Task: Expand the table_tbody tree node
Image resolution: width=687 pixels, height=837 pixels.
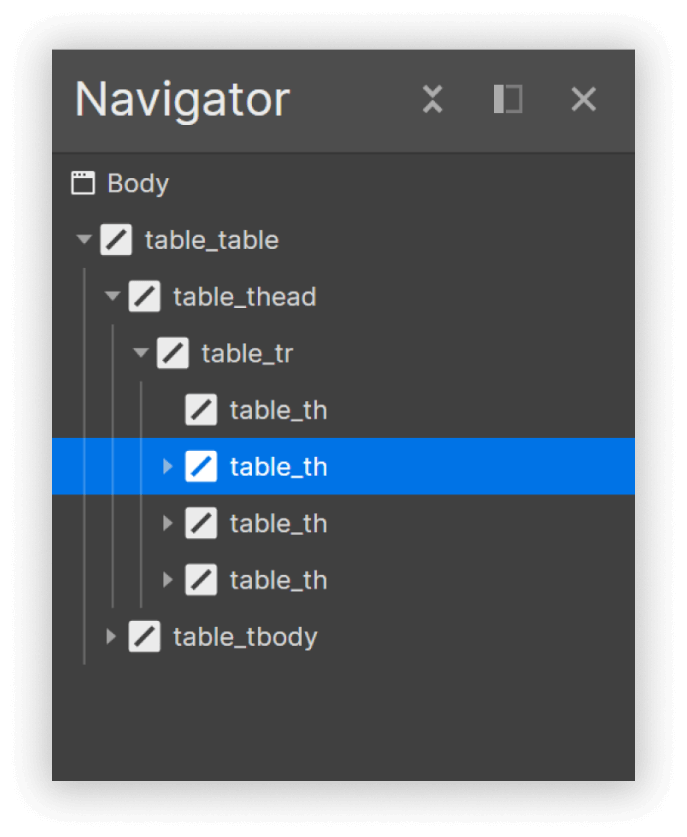Action: pyautogui.click(x=111, y=637)
